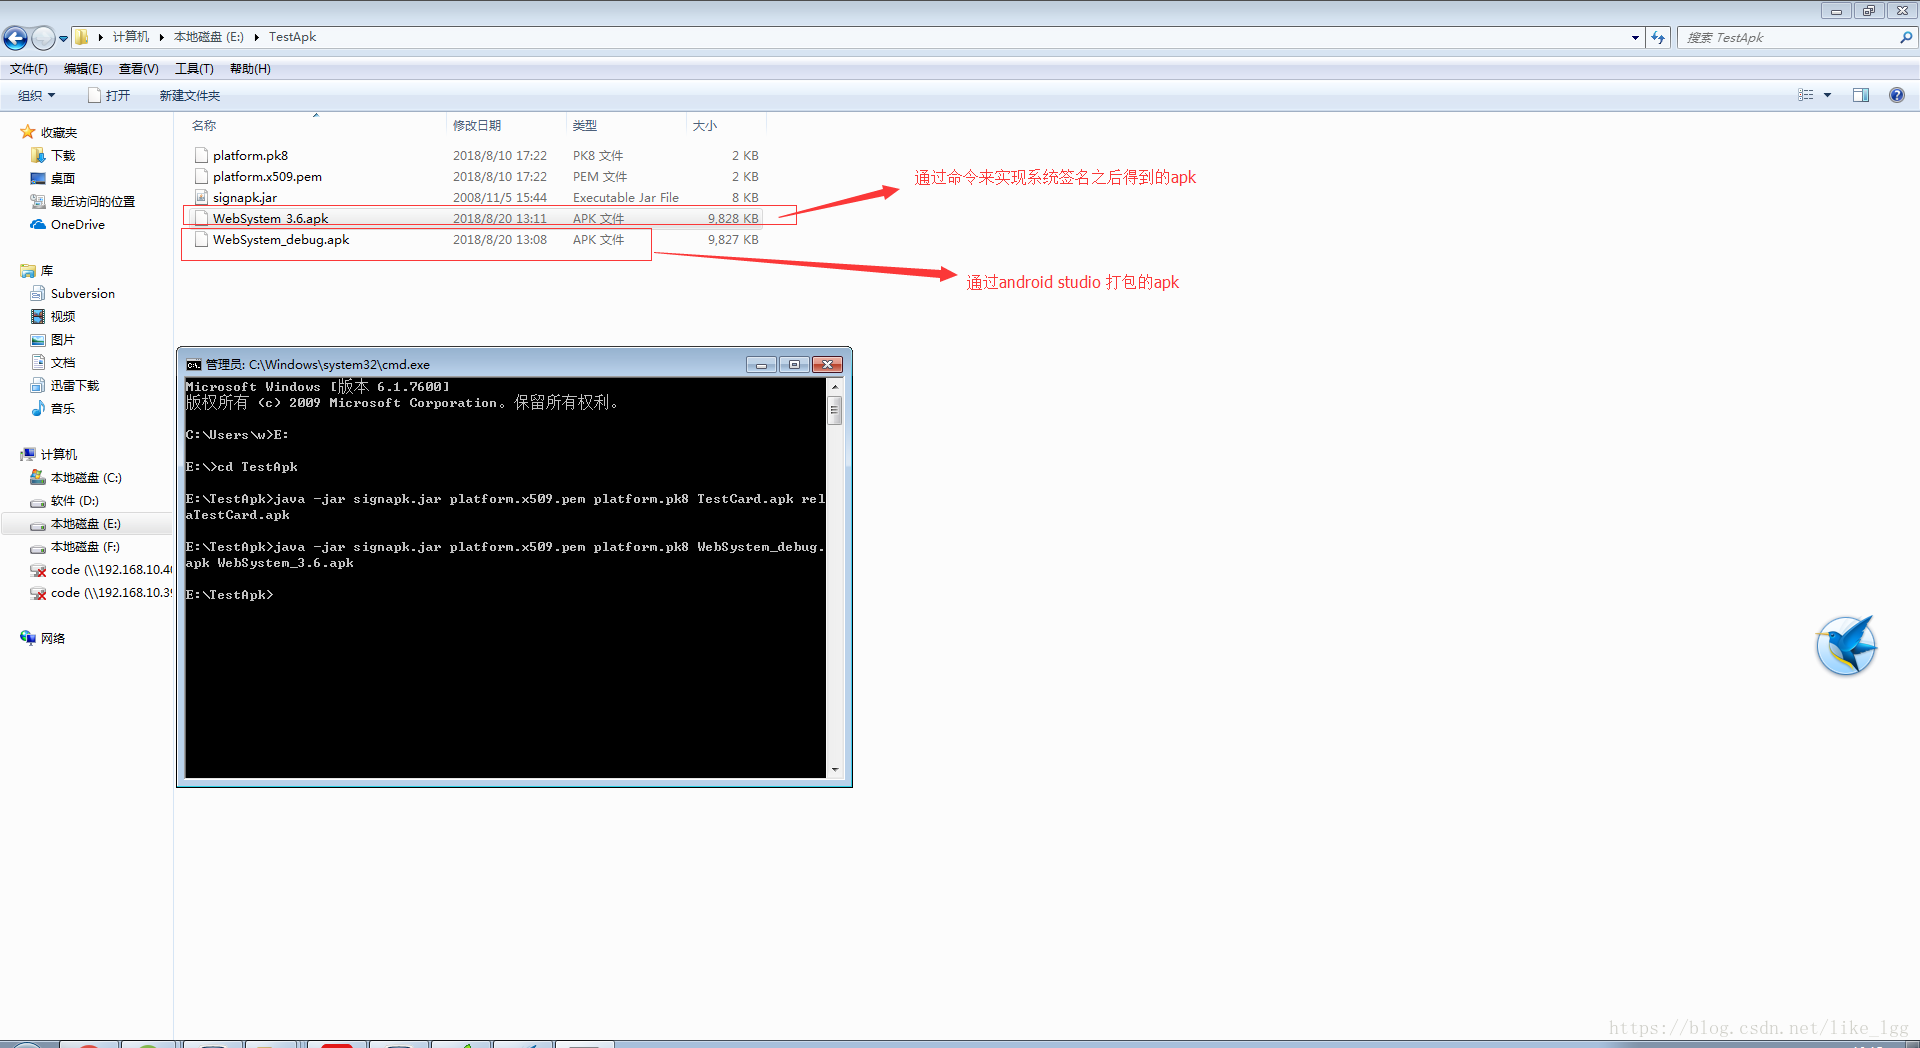Screen dimensions: 1920x1048
Task: Open 下载 favorites folder
Action: (63, 156)
